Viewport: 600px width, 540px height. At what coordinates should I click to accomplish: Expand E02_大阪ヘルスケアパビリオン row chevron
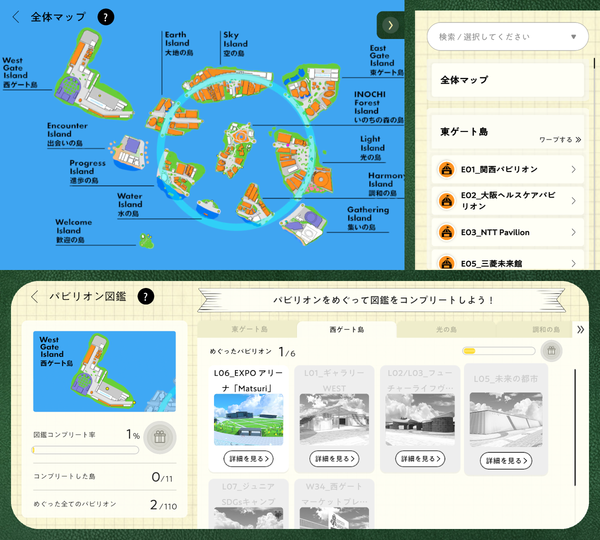pyautogui.click(x=573, y=201)
